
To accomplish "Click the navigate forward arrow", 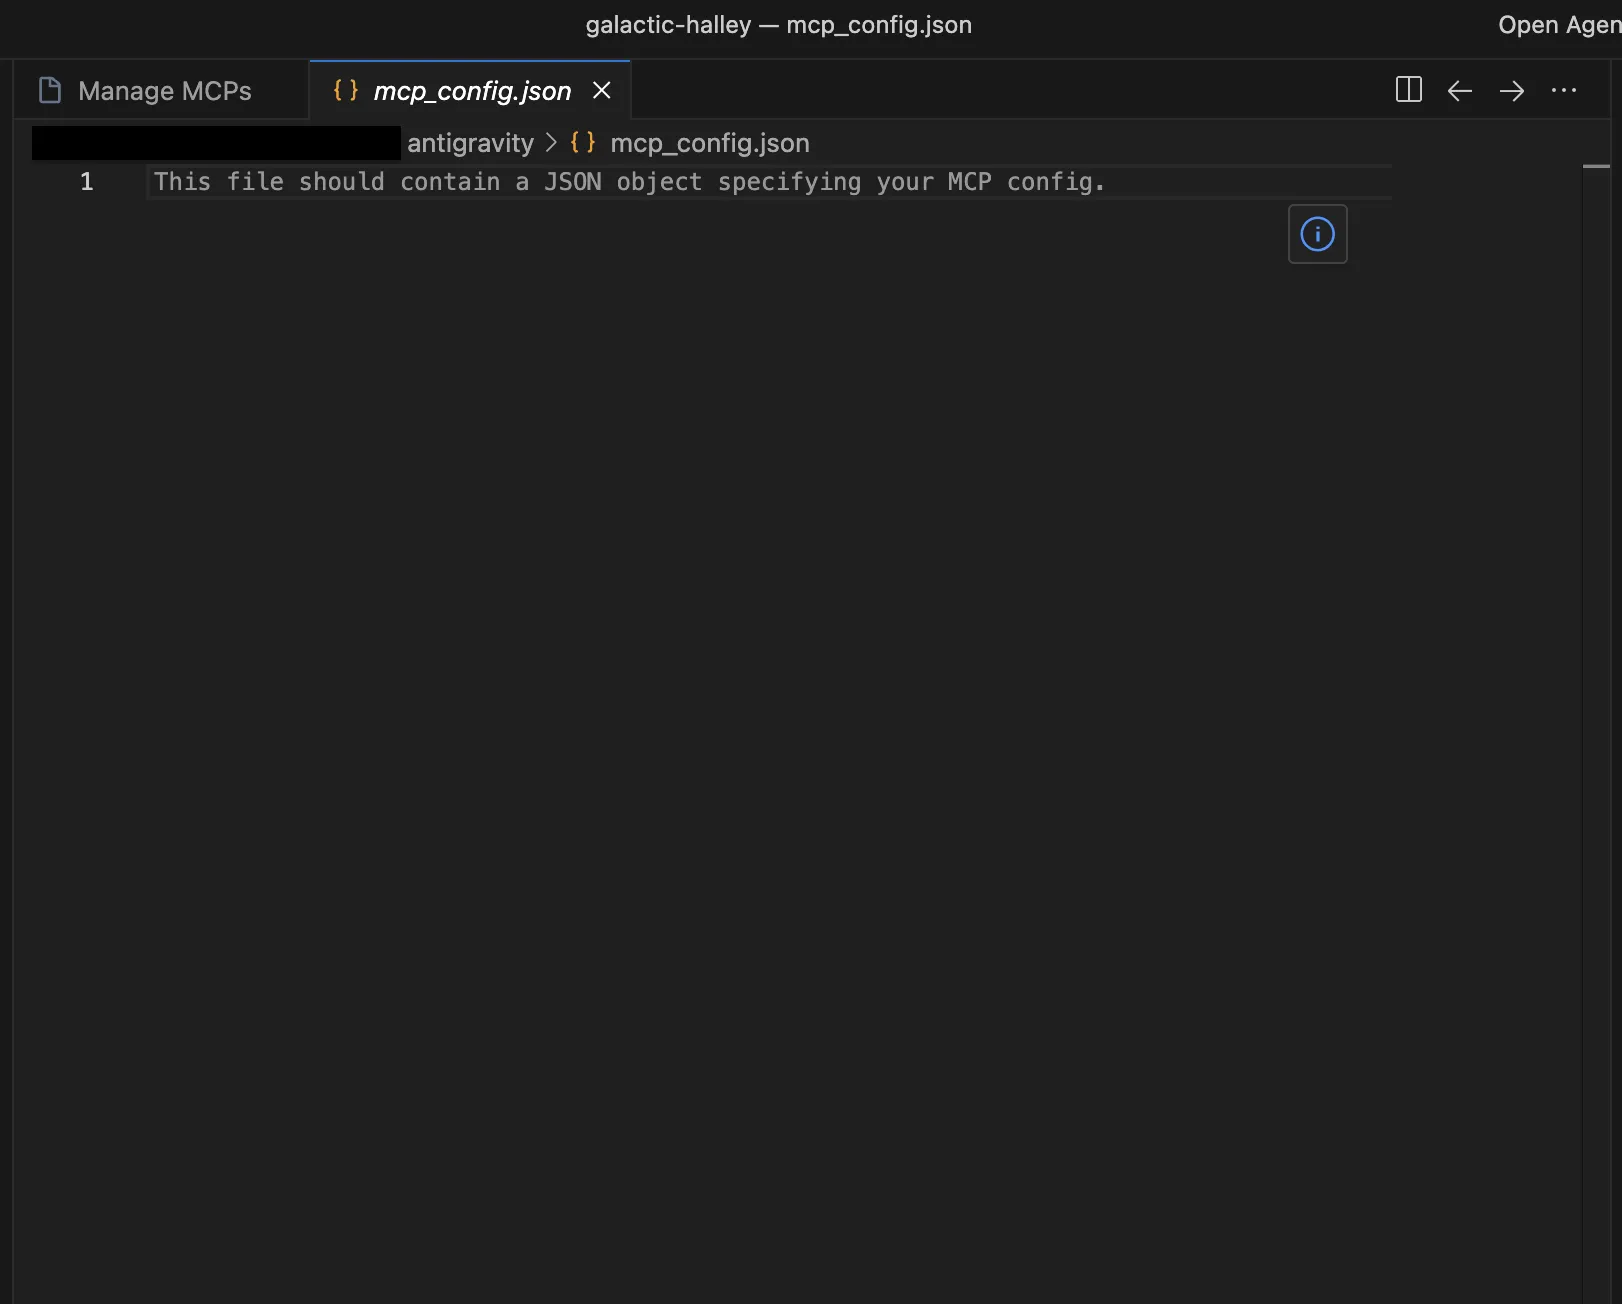I will pyautogui.click(x=1511, y=90).
